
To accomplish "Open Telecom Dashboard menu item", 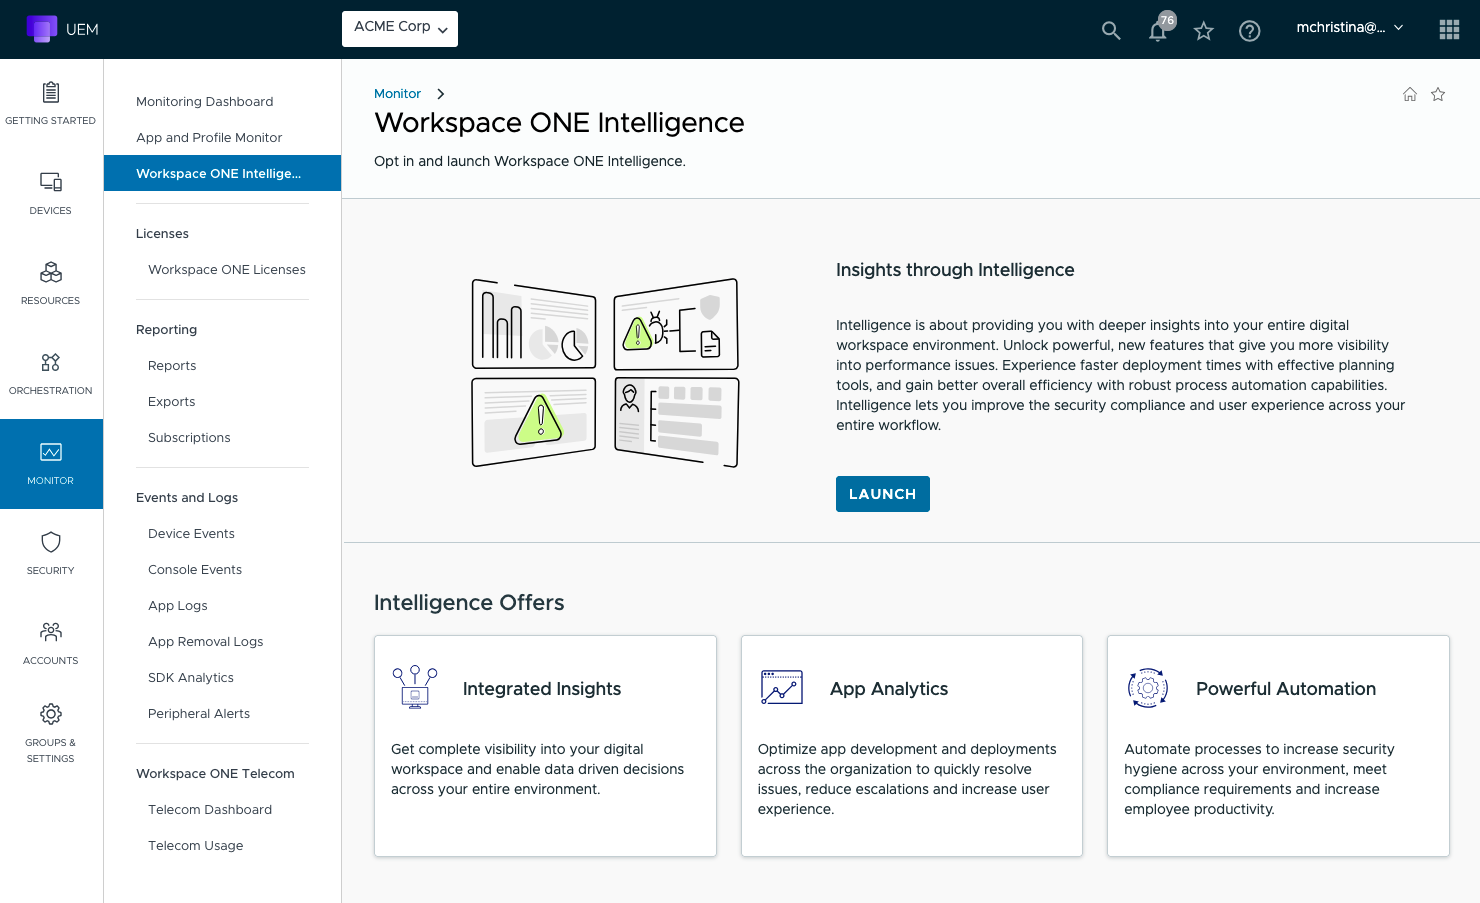I will 210,810.
